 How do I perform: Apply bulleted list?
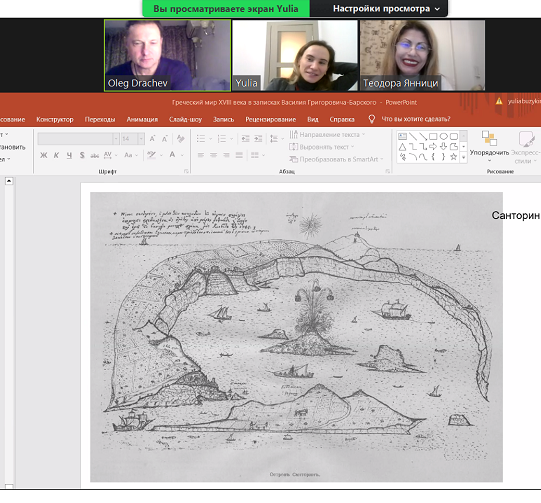(201, 139)
